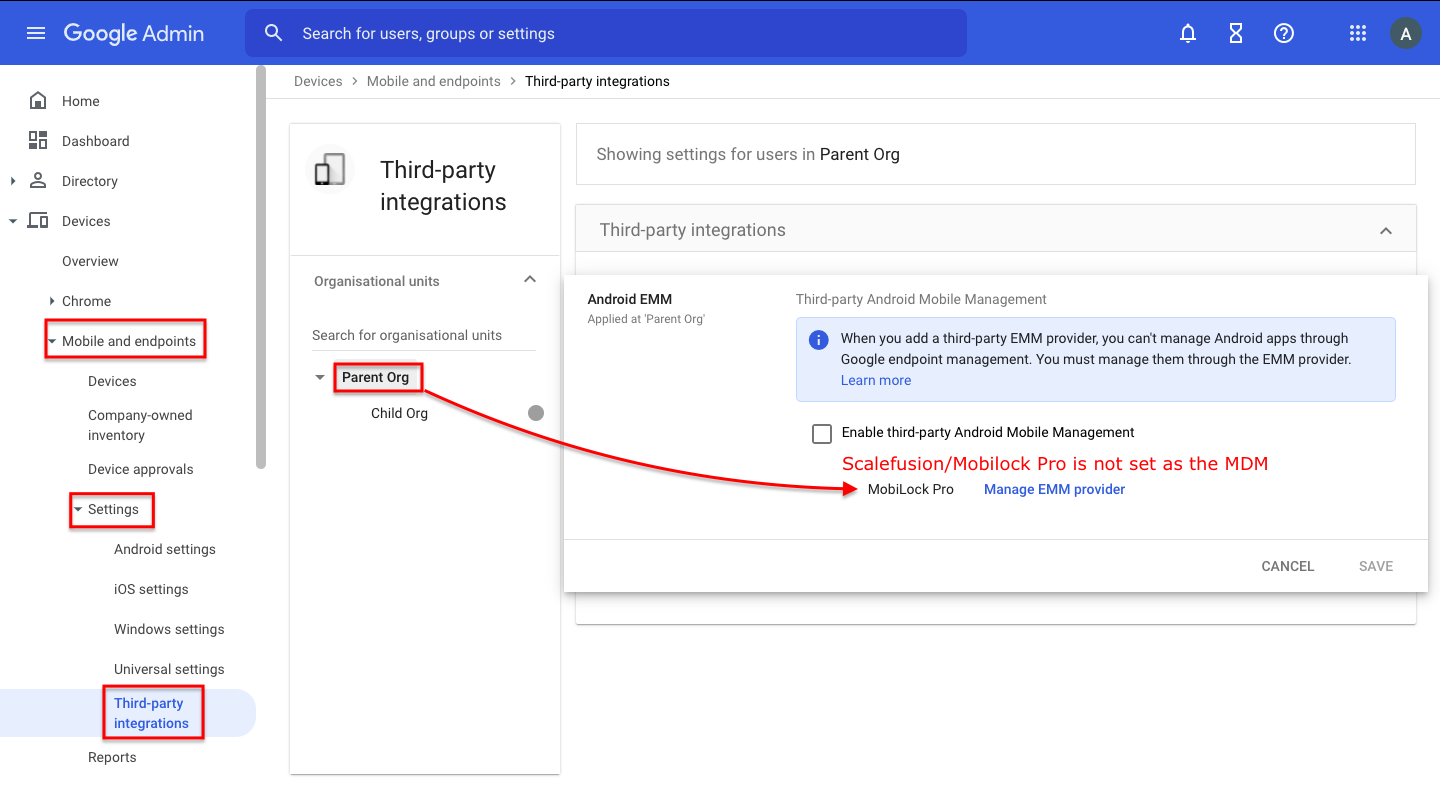The image size is (1440, 790).
Task: Click the CANCEL button
Action: [x=1288, y=566]
